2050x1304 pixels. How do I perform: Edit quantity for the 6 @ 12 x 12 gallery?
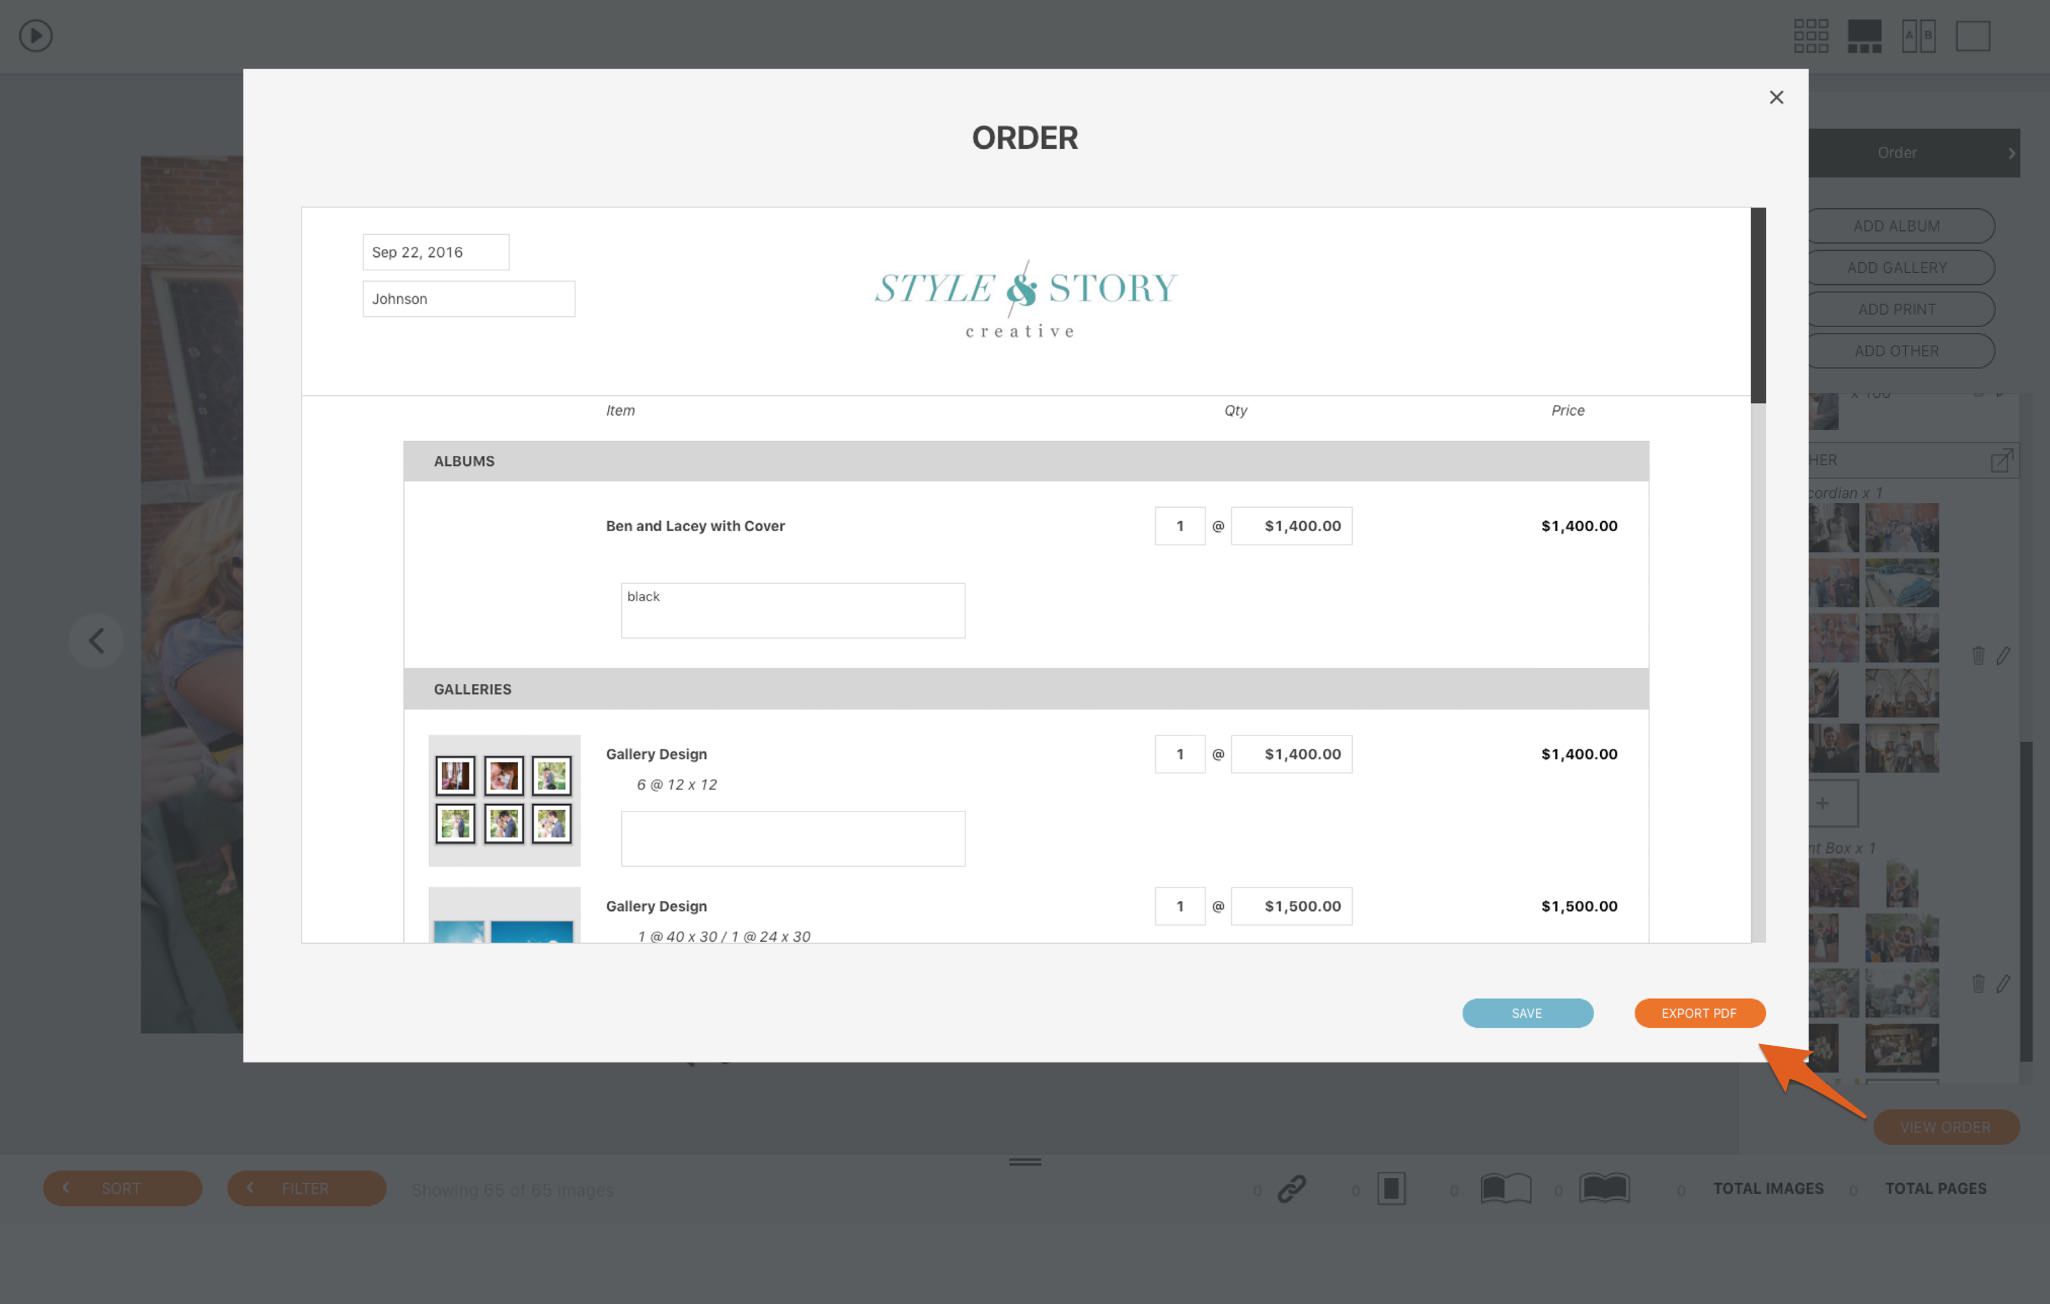pyautogui.click(x=1180, y=754)
